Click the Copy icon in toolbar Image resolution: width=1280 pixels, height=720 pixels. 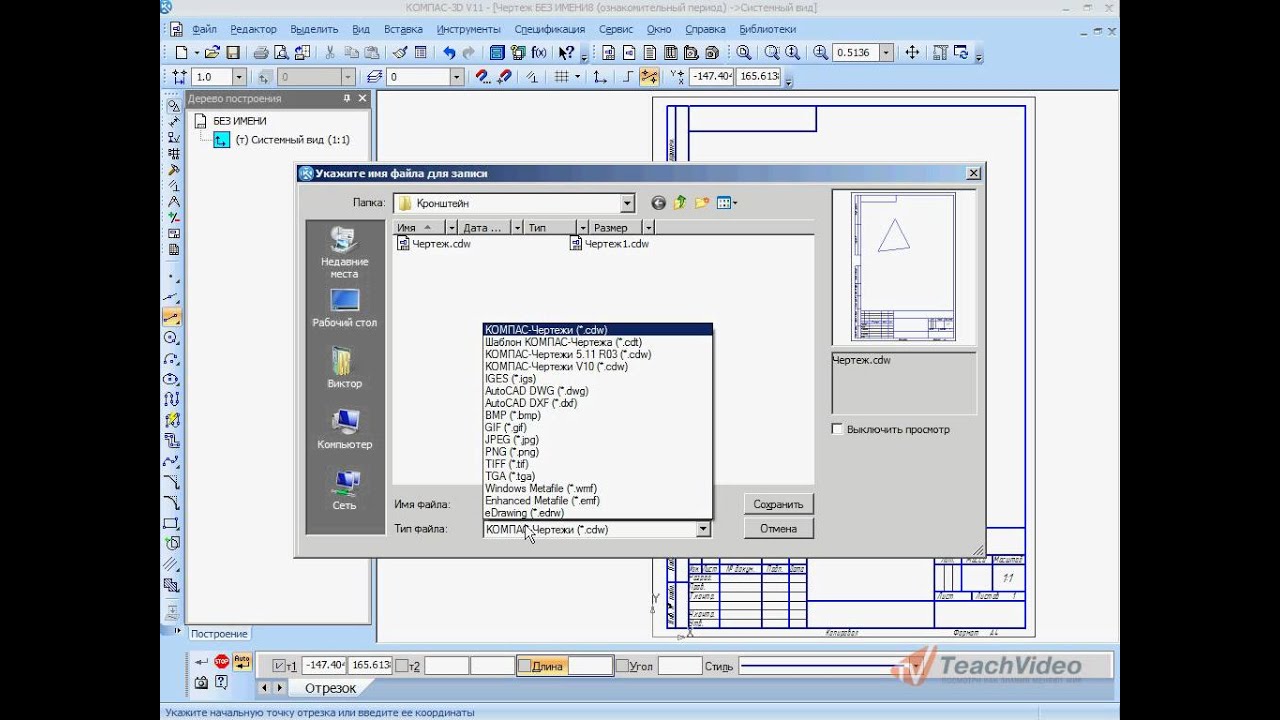[x=351, y=53]
